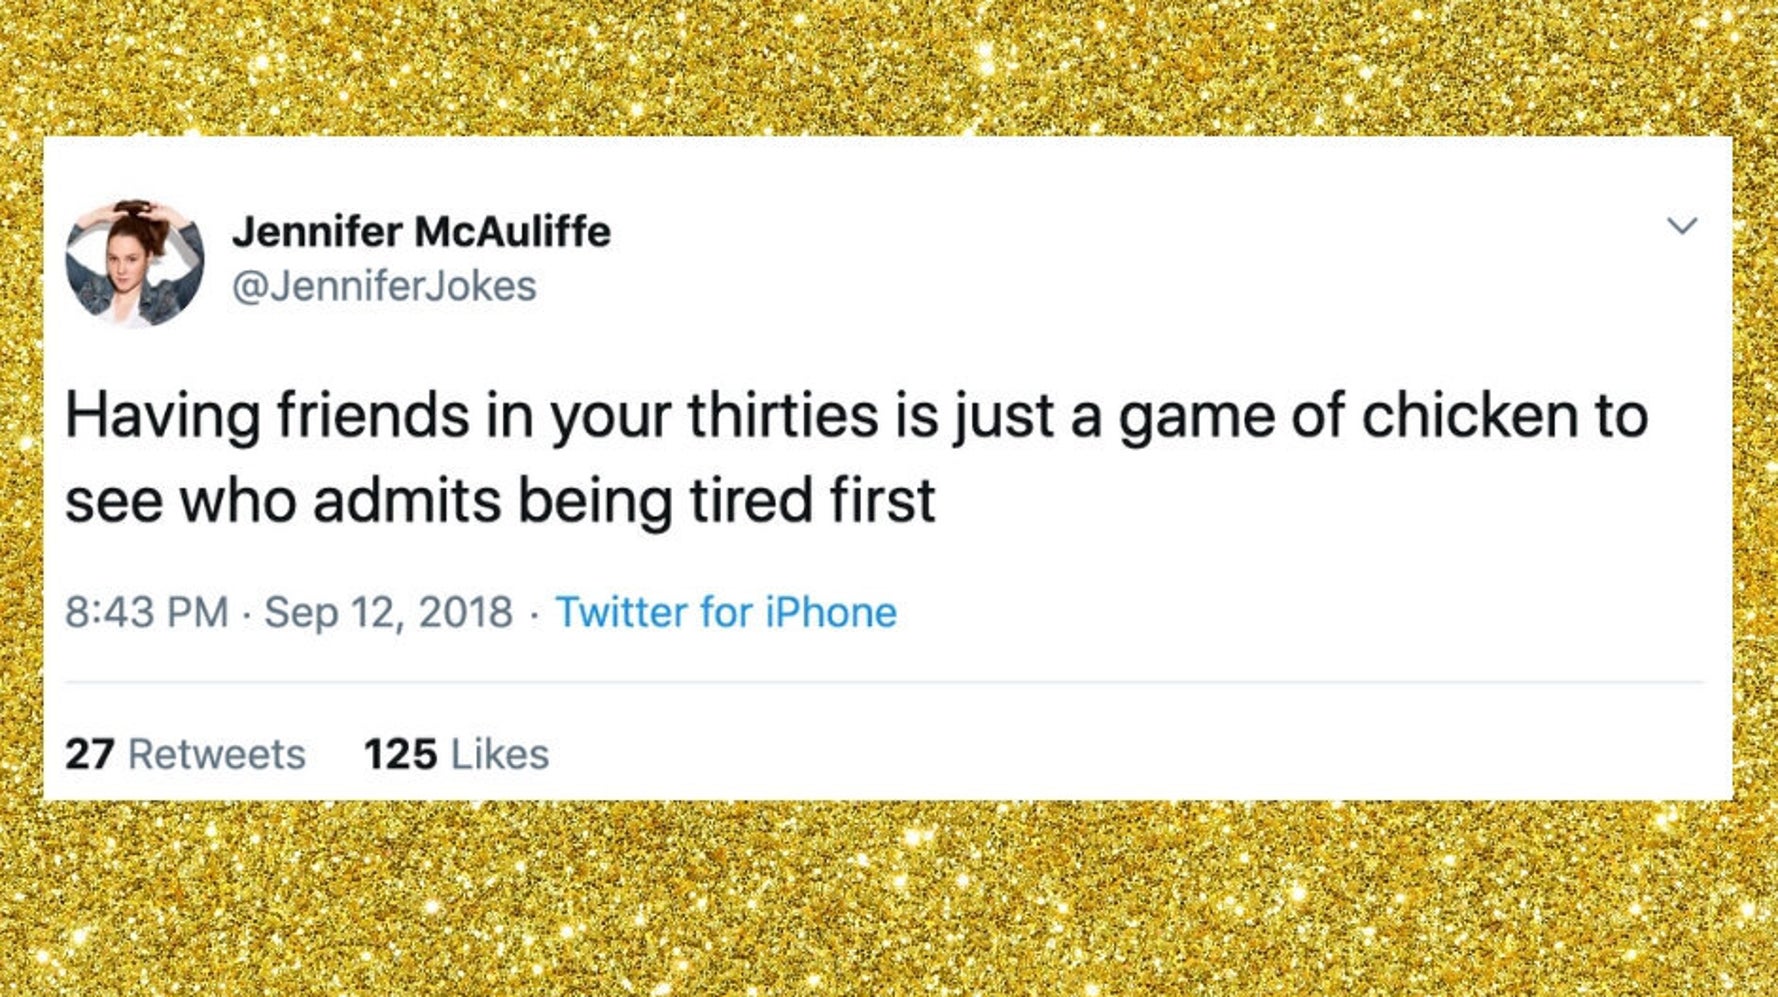Click the tweet's second line ending "tired first"
The height and width of the screenshot is (997, 1778).
(x=500, y=500)
